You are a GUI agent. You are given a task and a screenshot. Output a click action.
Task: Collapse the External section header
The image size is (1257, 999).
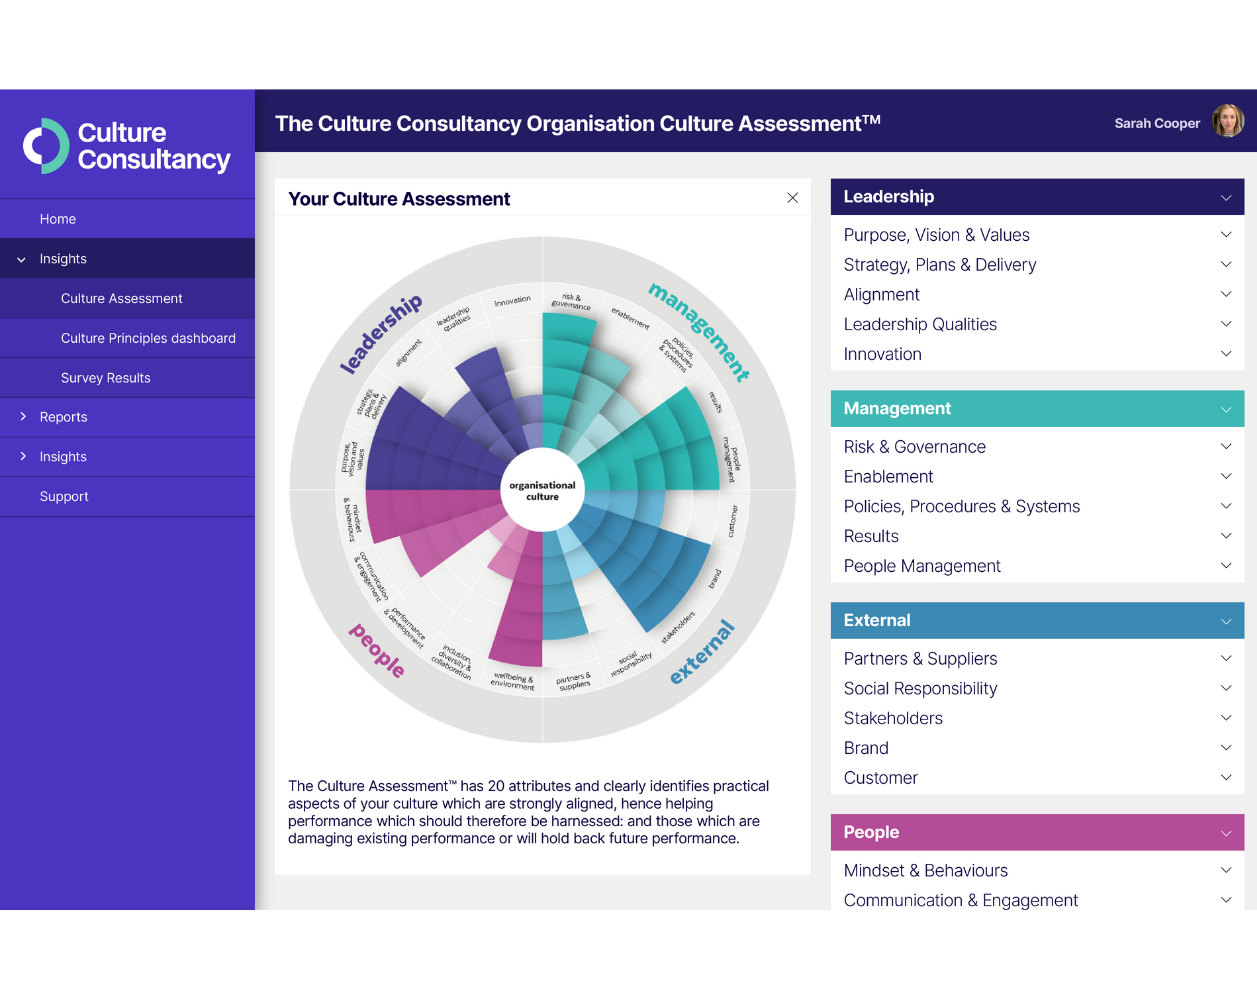(1225, 622)
